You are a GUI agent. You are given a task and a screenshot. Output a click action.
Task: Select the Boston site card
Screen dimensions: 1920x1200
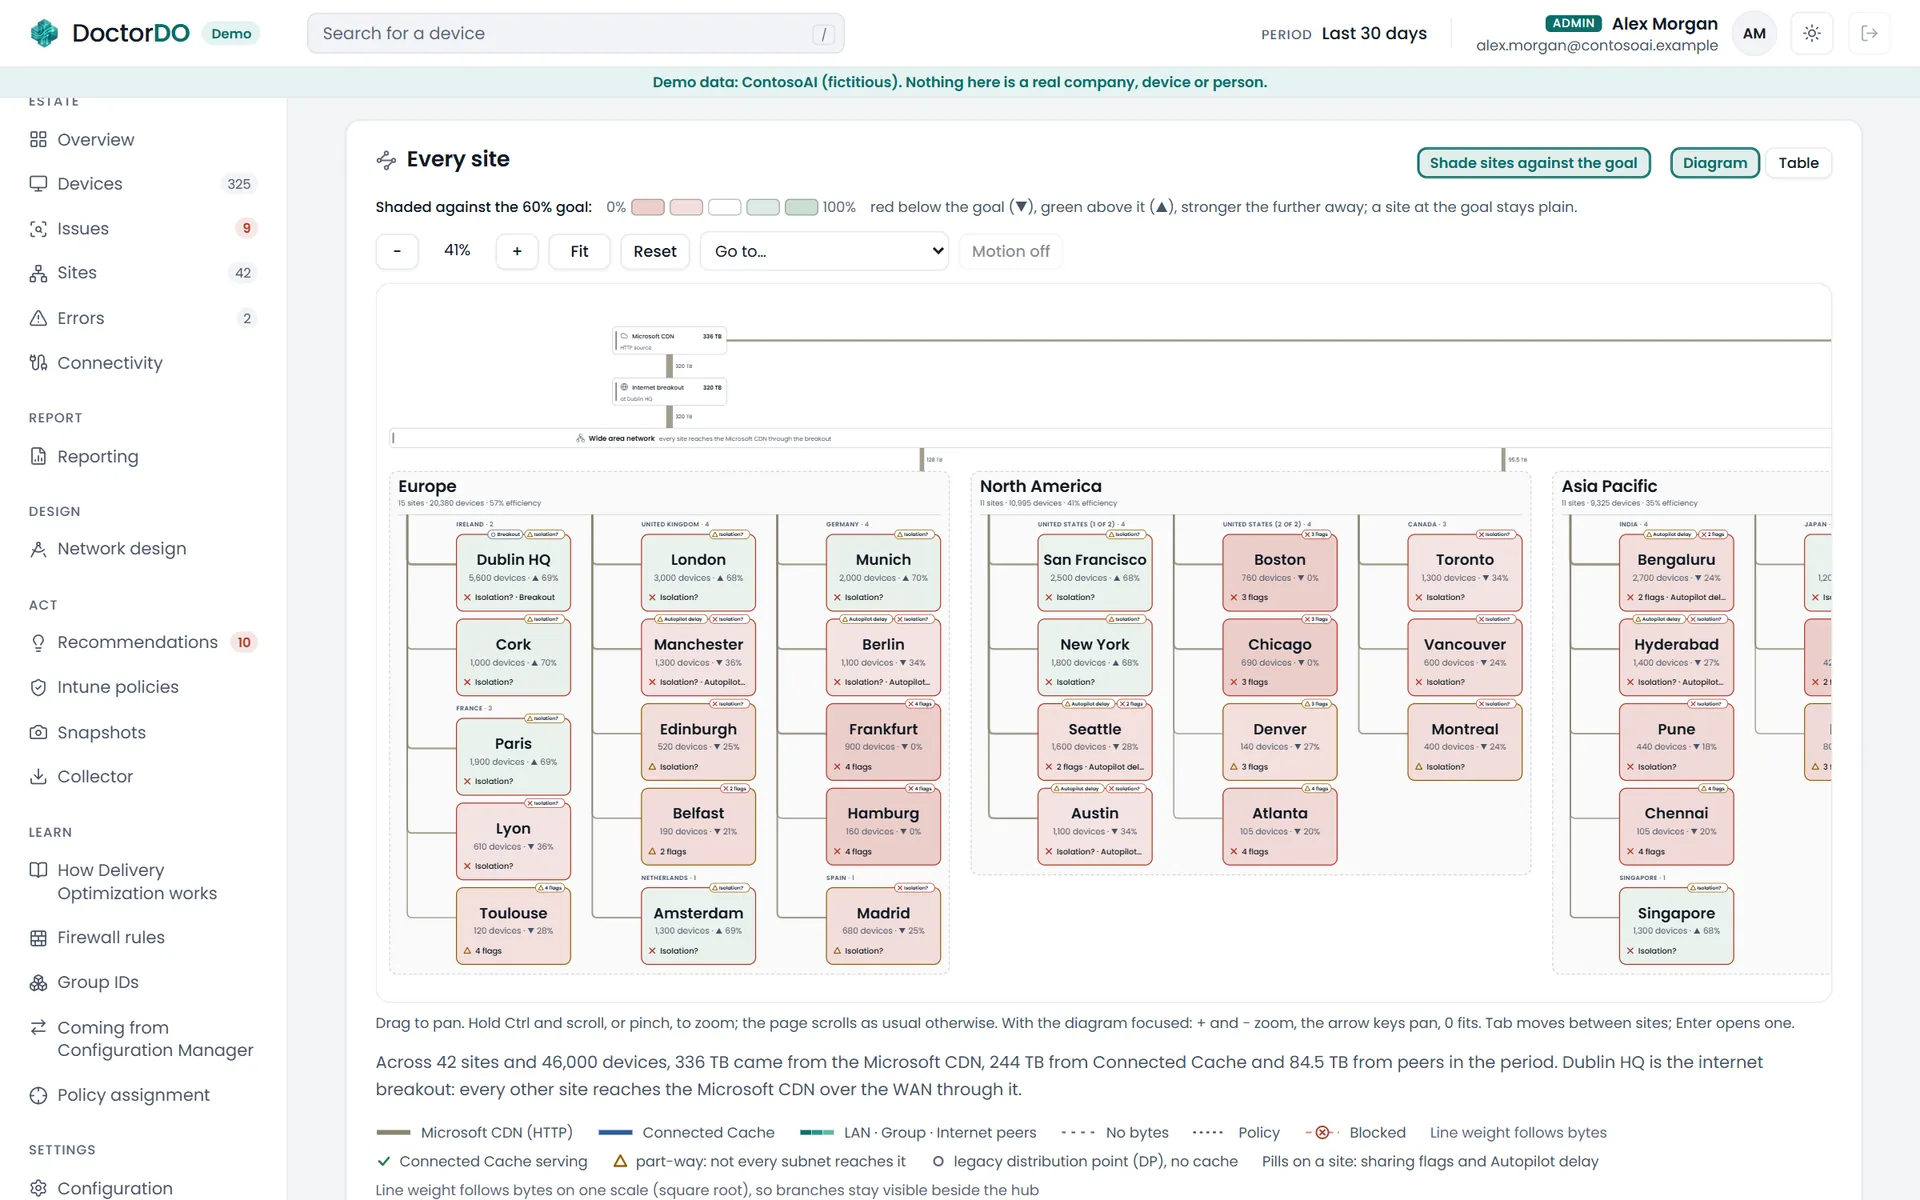(x=1280, y=573)
